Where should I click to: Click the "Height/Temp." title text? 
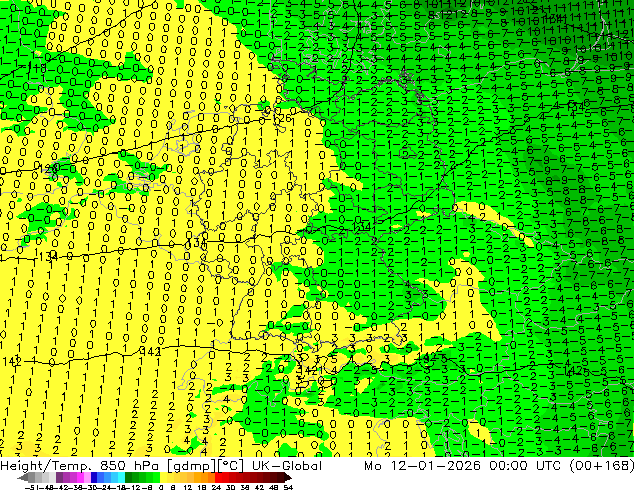click(46, 465)
